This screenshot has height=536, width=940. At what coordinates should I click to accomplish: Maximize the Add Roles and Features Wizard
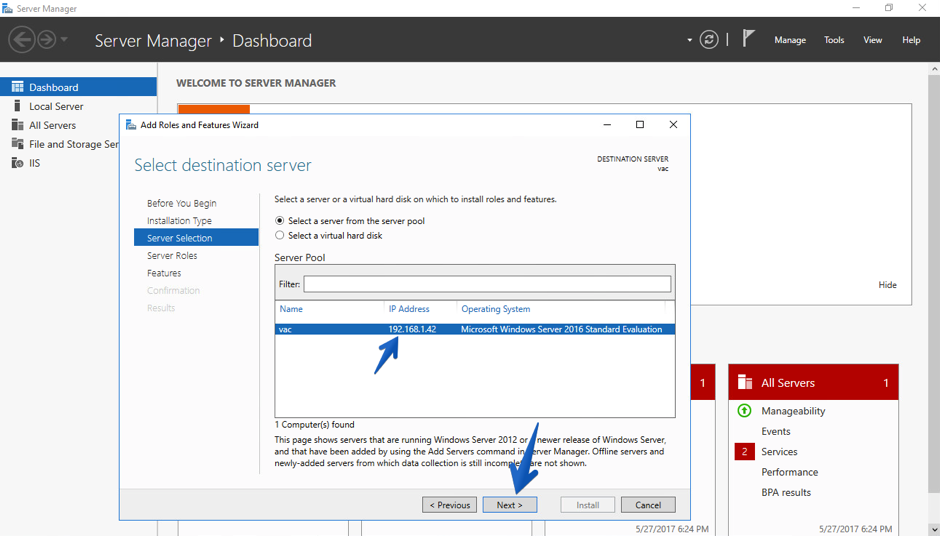tap(640, 125)
